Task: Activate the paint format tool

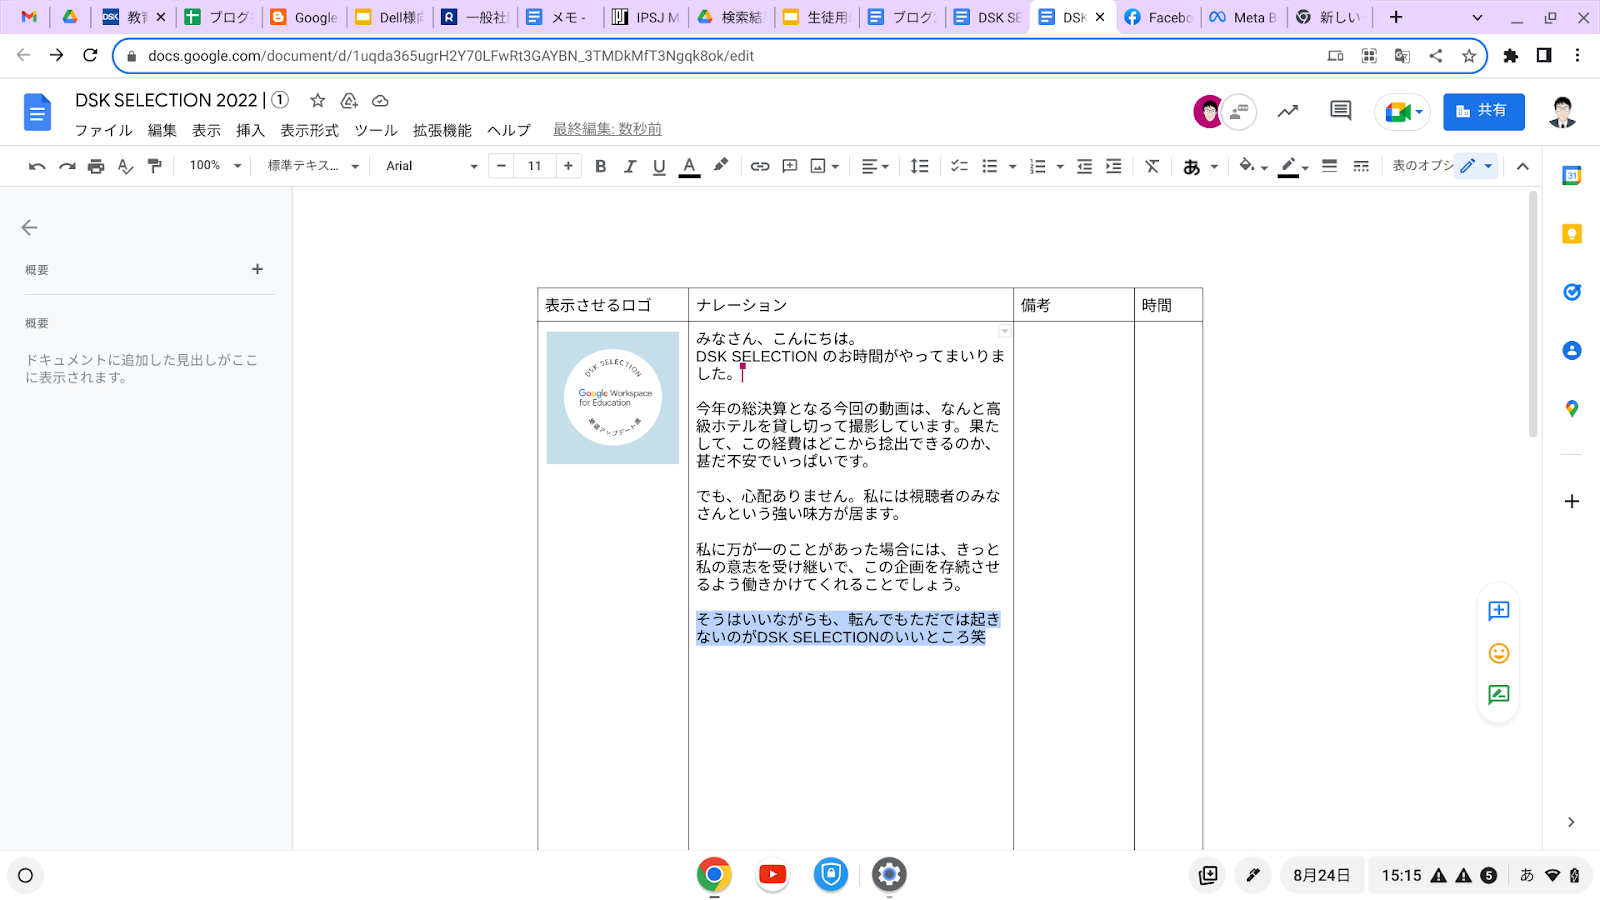Action: point(155,166)
